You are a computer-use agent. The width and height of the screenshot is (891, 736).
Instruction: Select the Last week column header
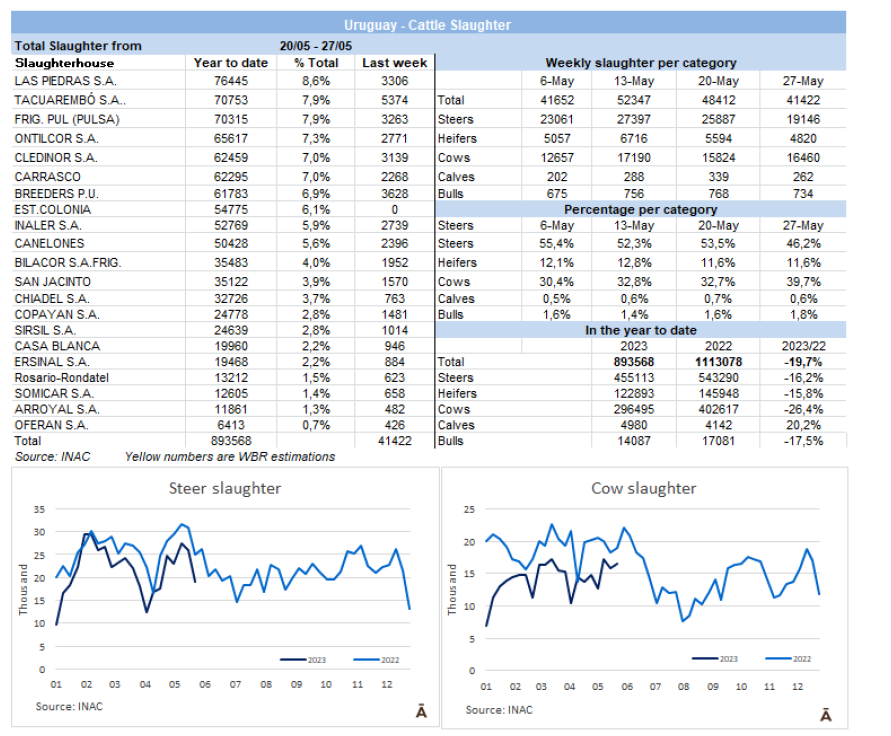(394, 63)
